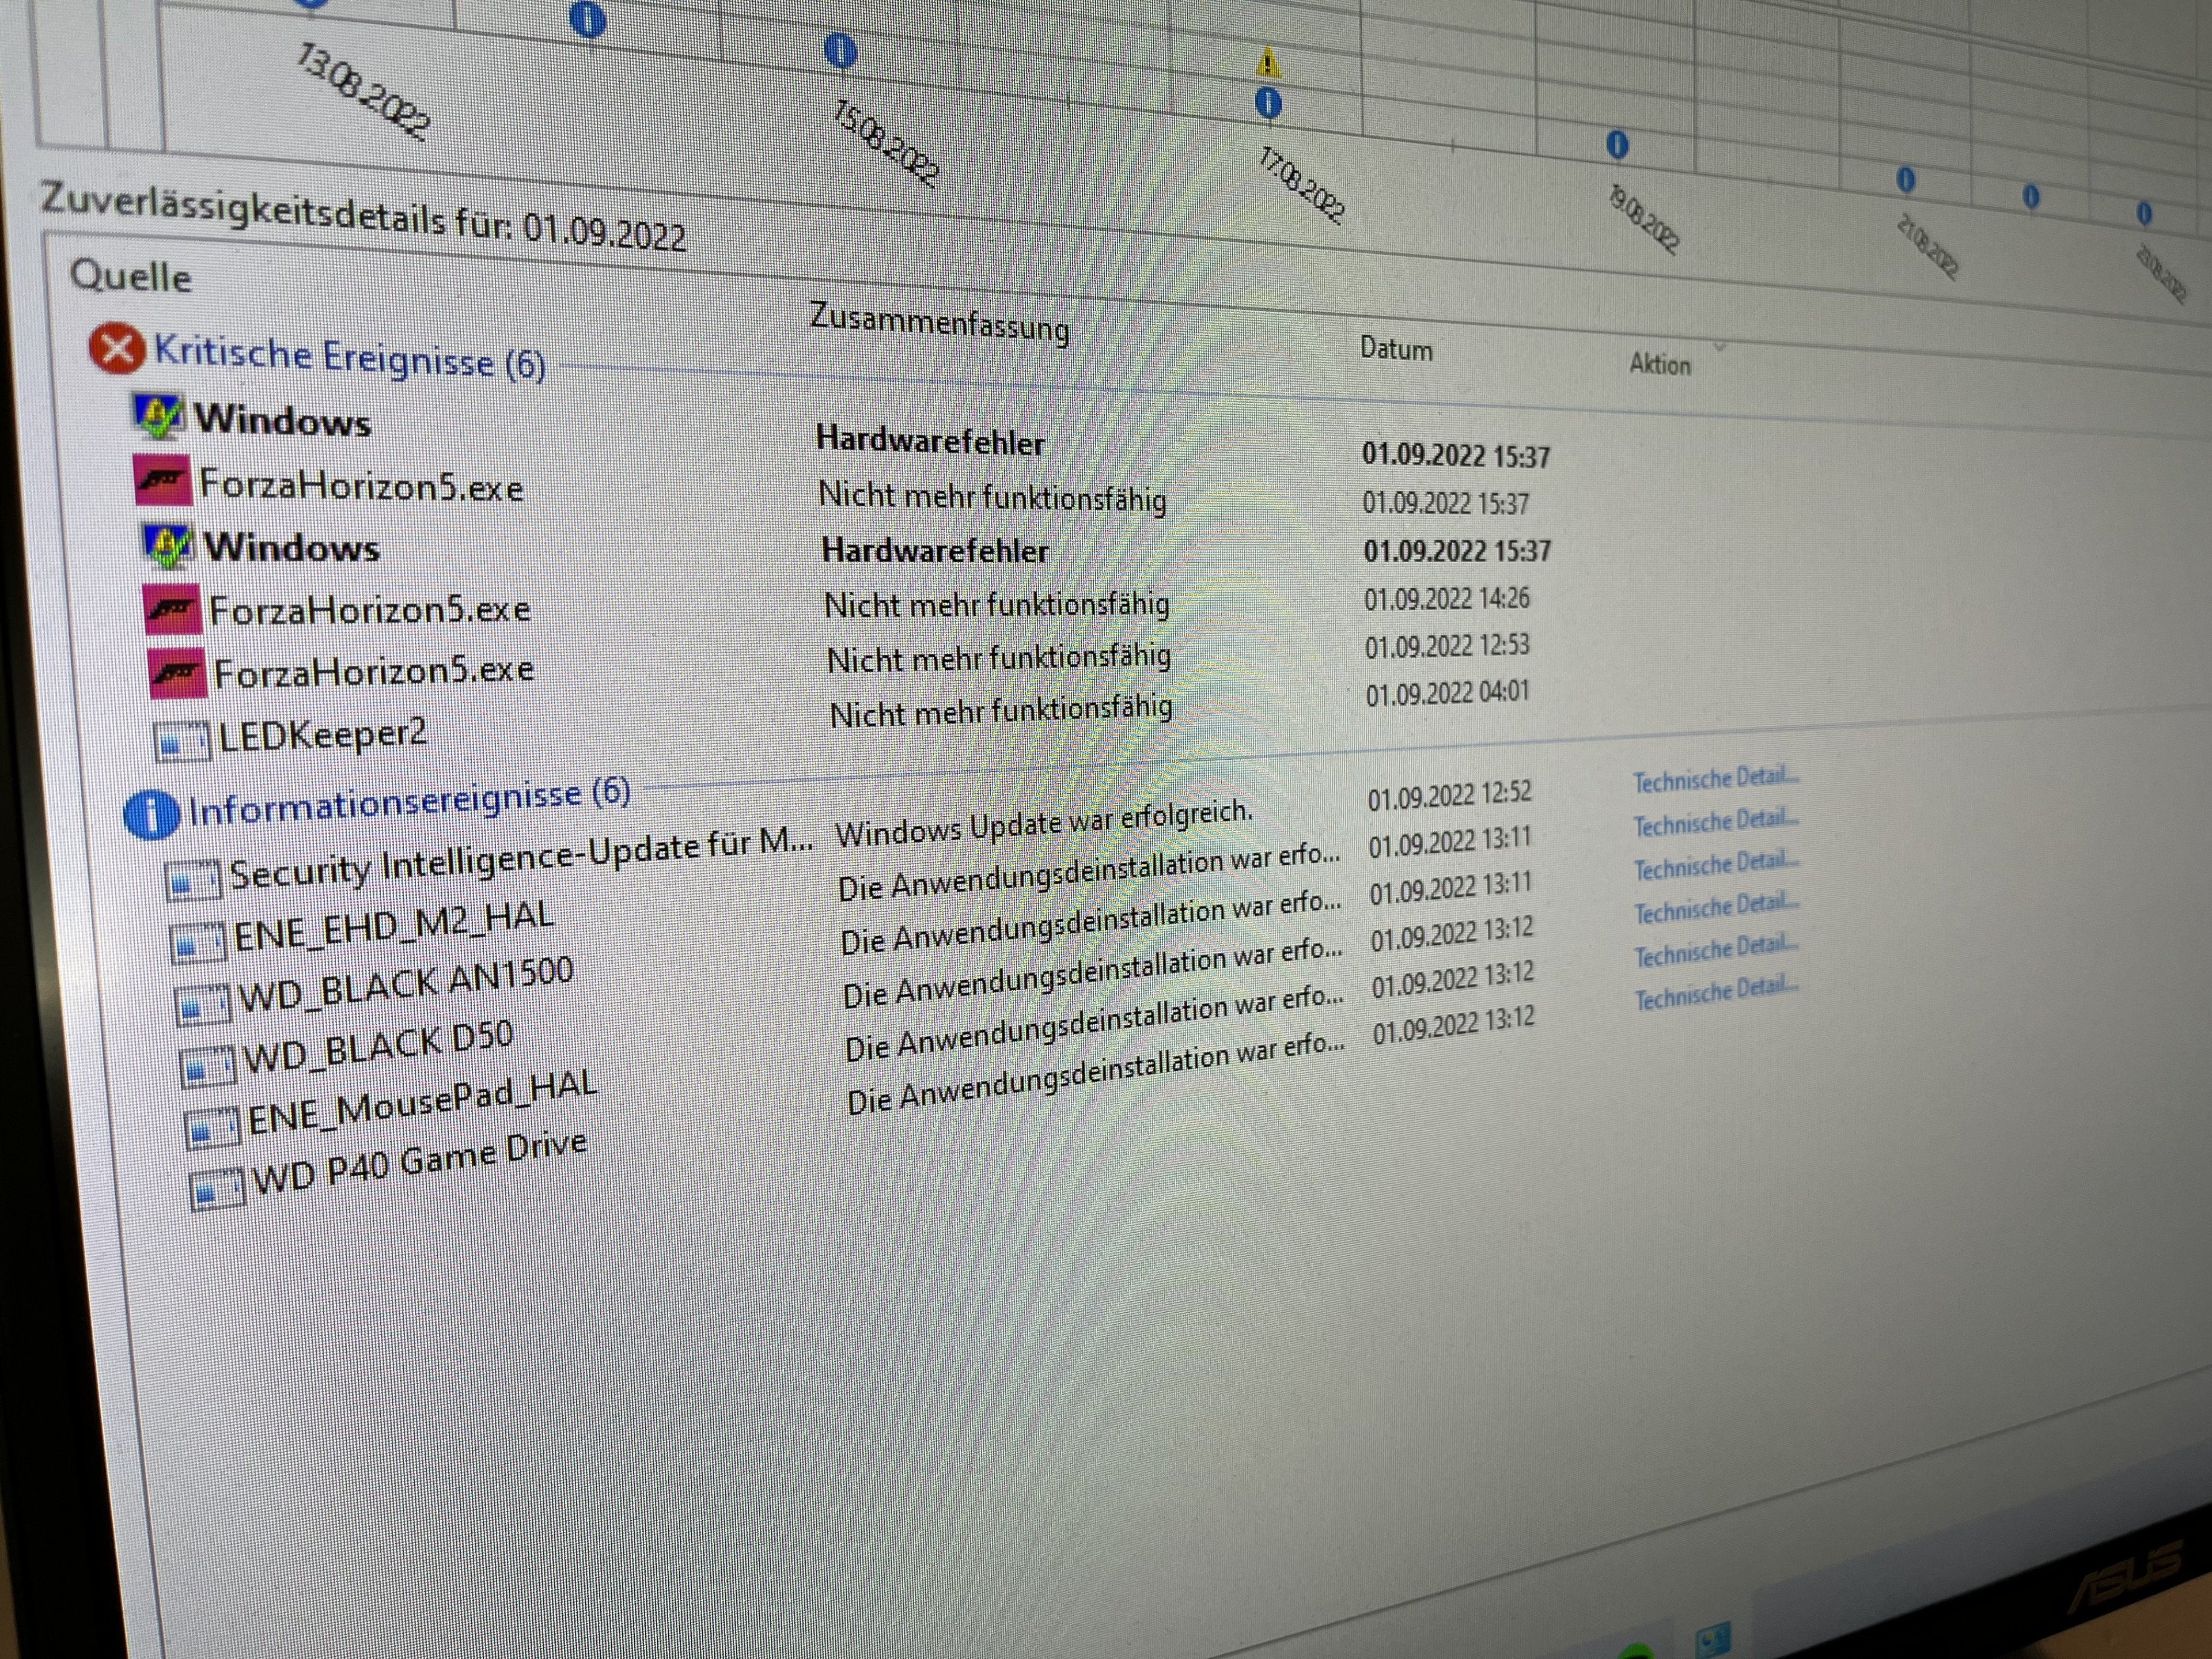Image resolution: width=2212 pixels, height=1659 pixels.
Task: Click the info icon below the warning triangle
Action: (x=1268, y=103)
